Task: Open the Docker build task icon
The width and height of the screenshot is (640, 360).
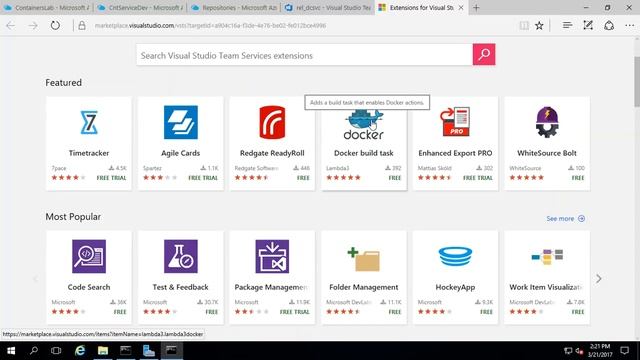Action: tap(364, 125)
